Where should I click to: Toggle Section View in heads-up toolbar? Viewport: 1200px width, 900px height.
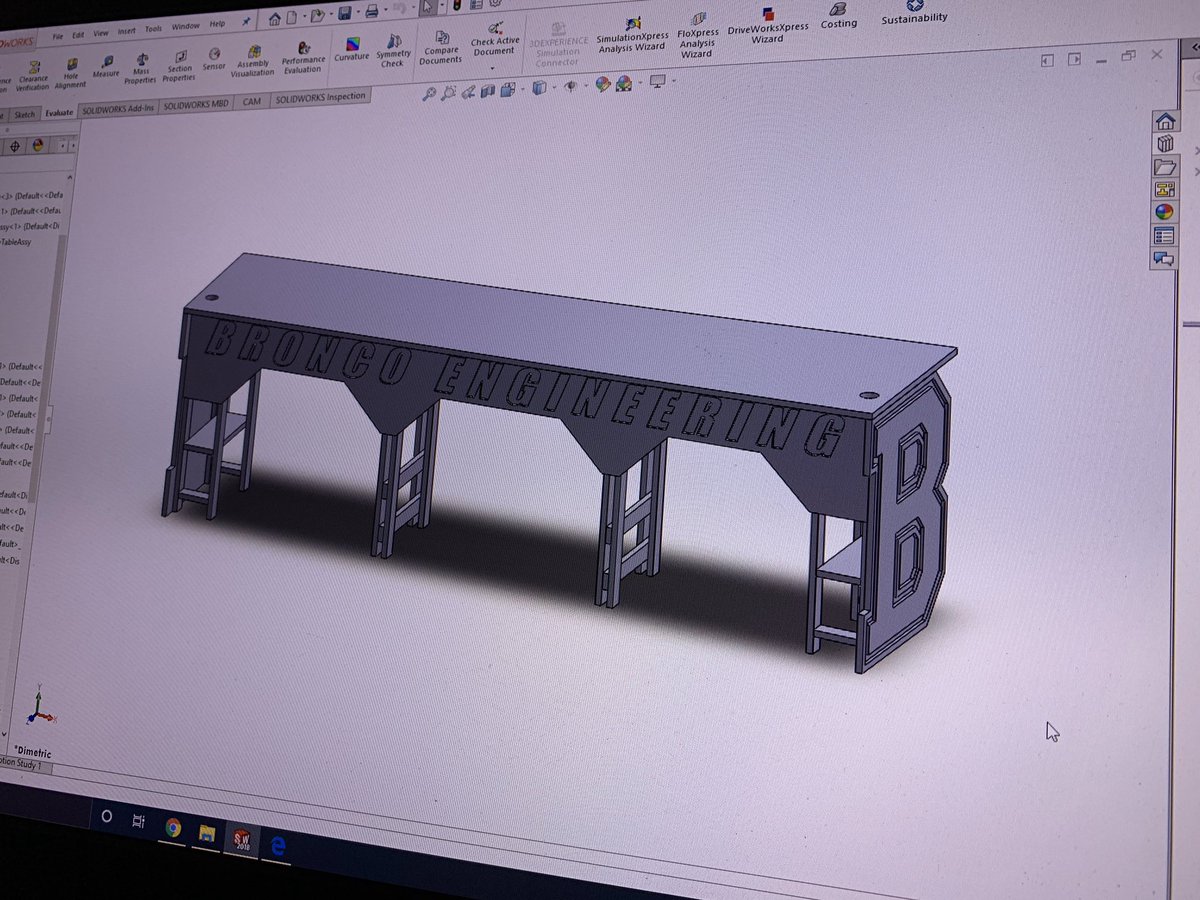[487, 90]
